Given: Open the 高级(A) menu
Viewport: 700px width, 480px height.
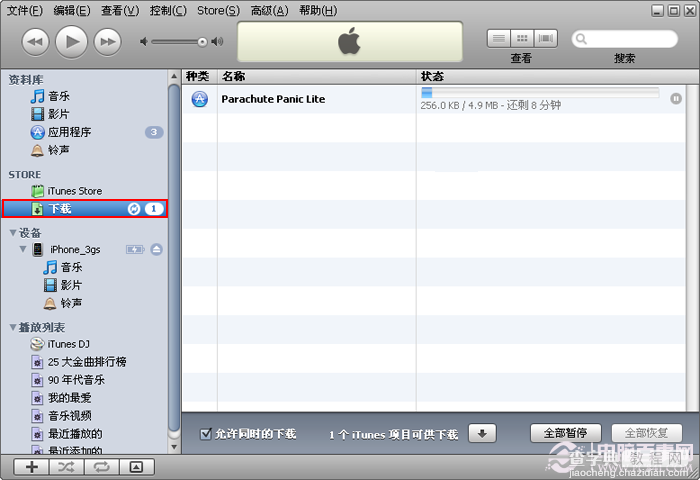Looking at the screenshot, I should 269,10.
